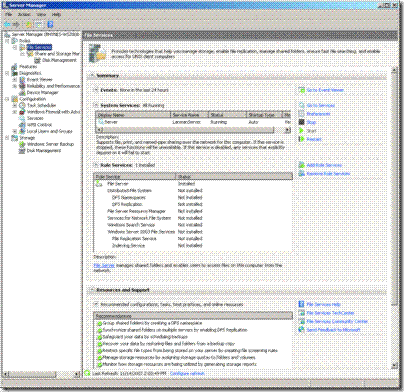
Task: Select the Windows Search Service row
Action: click(193, 225)
